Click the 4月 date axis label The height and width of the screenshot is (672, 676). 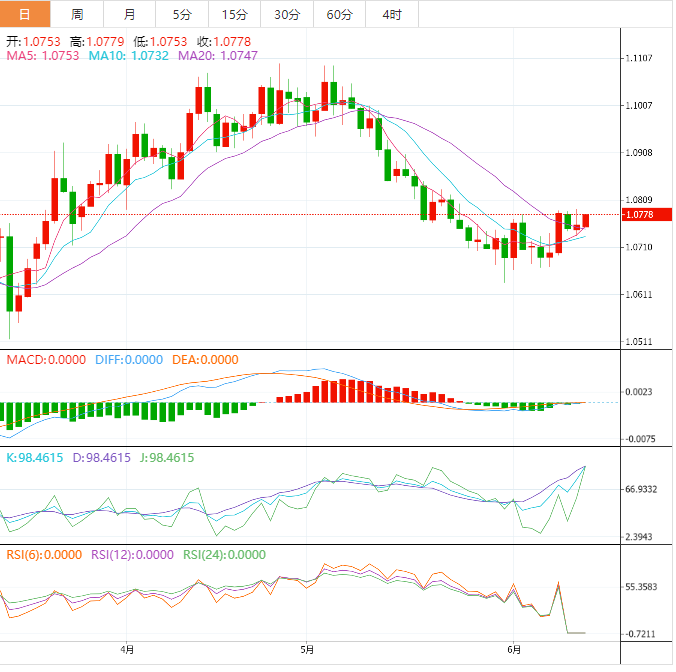127,650
